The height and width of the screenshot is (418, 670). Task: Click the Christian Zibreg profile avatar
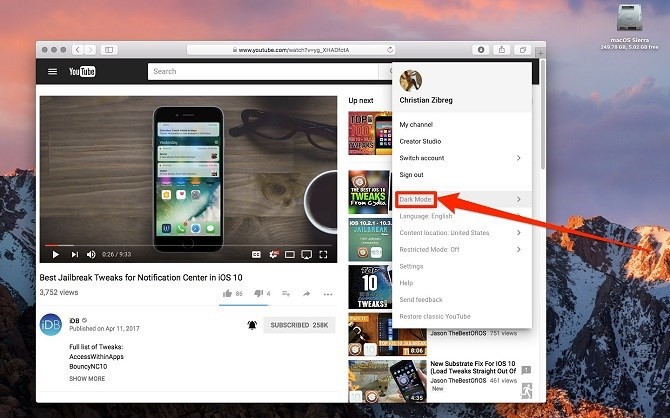[x=411, y=81]
